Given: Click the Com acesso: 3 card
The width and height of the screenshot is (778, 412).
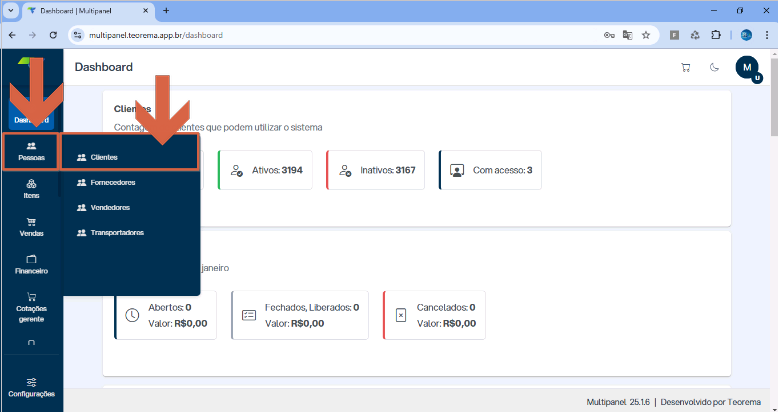Looking at the screenshot, I should coord(490,170).
